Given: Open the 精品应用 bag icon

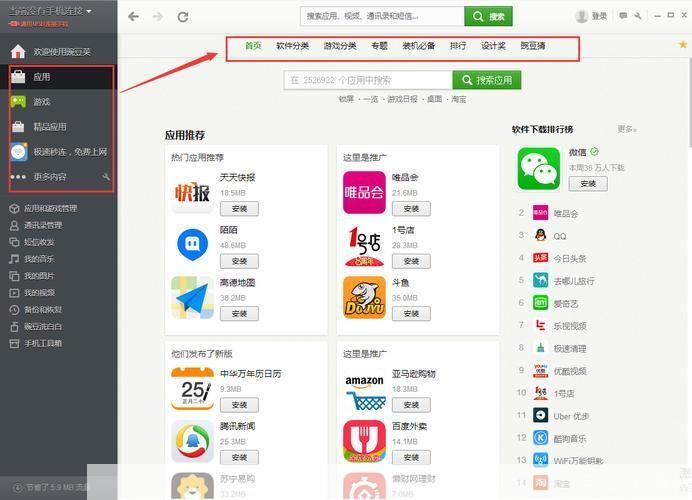Looking at the screenshot, I should 18,127.
